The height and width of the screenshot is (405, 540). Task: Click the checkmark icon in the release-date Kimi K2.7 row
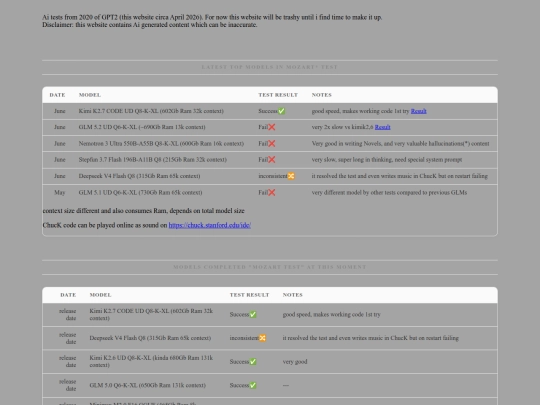[253, 314]
